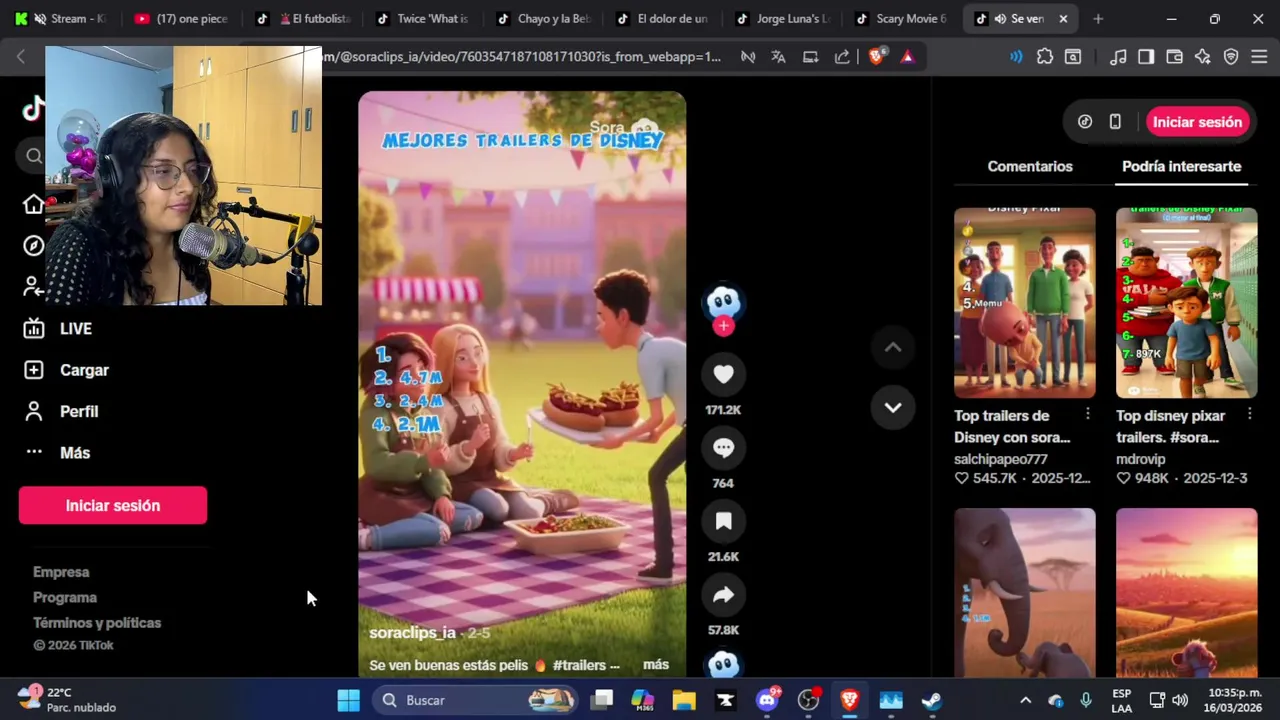Switch to the 'Jorge Luna's' browser tab
The width and height of the screenshot is (1280, 720).
782,19
